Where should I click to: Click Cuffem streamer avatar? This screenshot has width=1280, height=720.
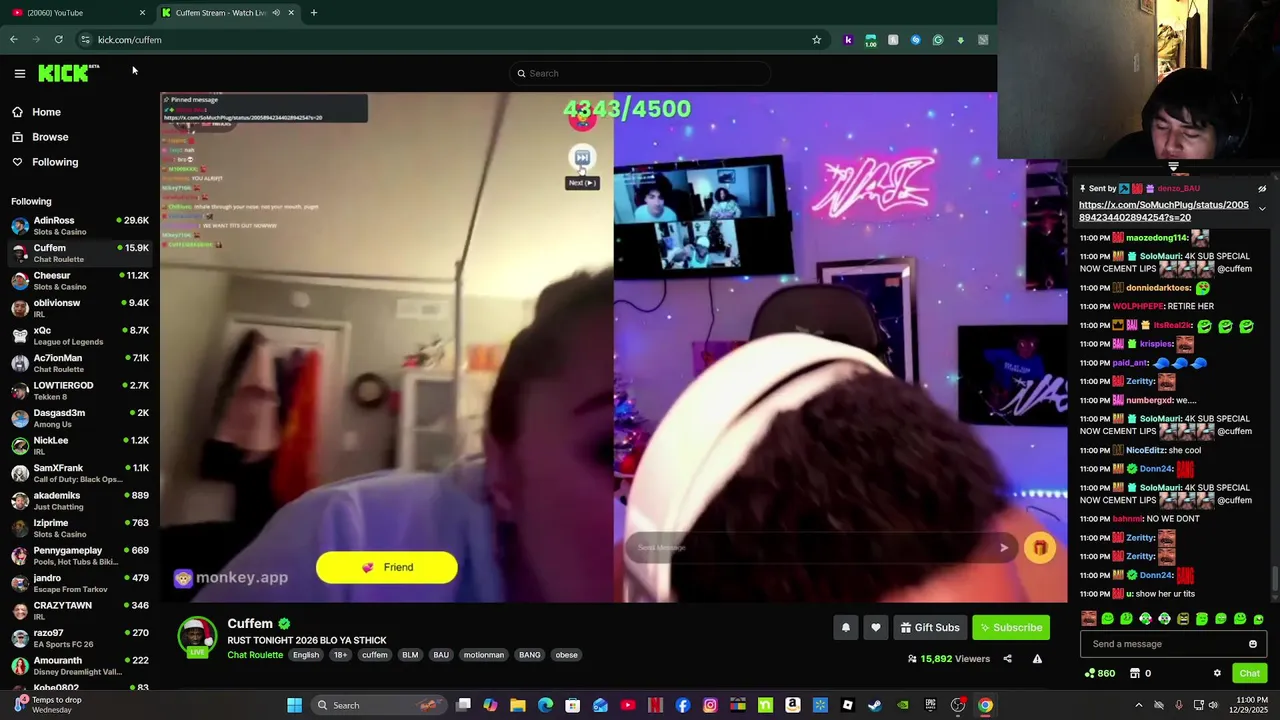pyautogui.click(x=197, y=636)
